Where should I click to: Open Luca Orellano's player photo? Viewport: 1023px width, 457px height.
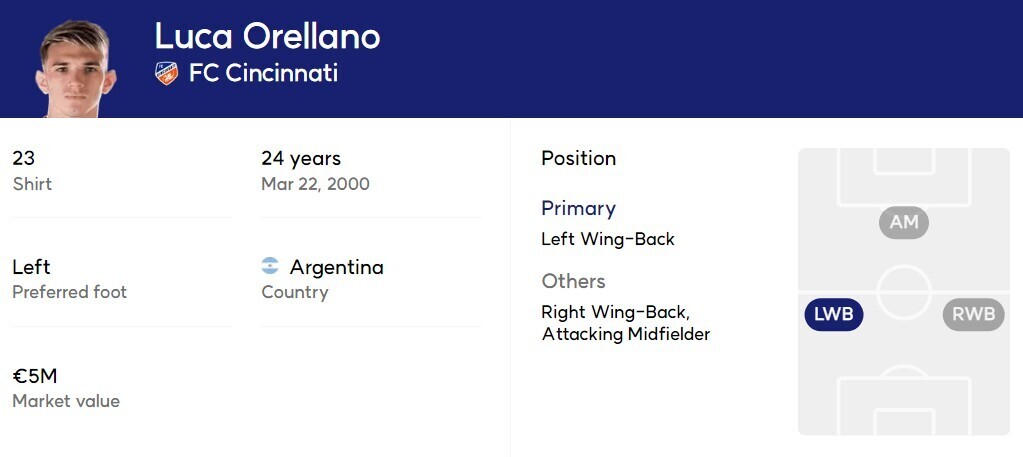pos(75,68)
